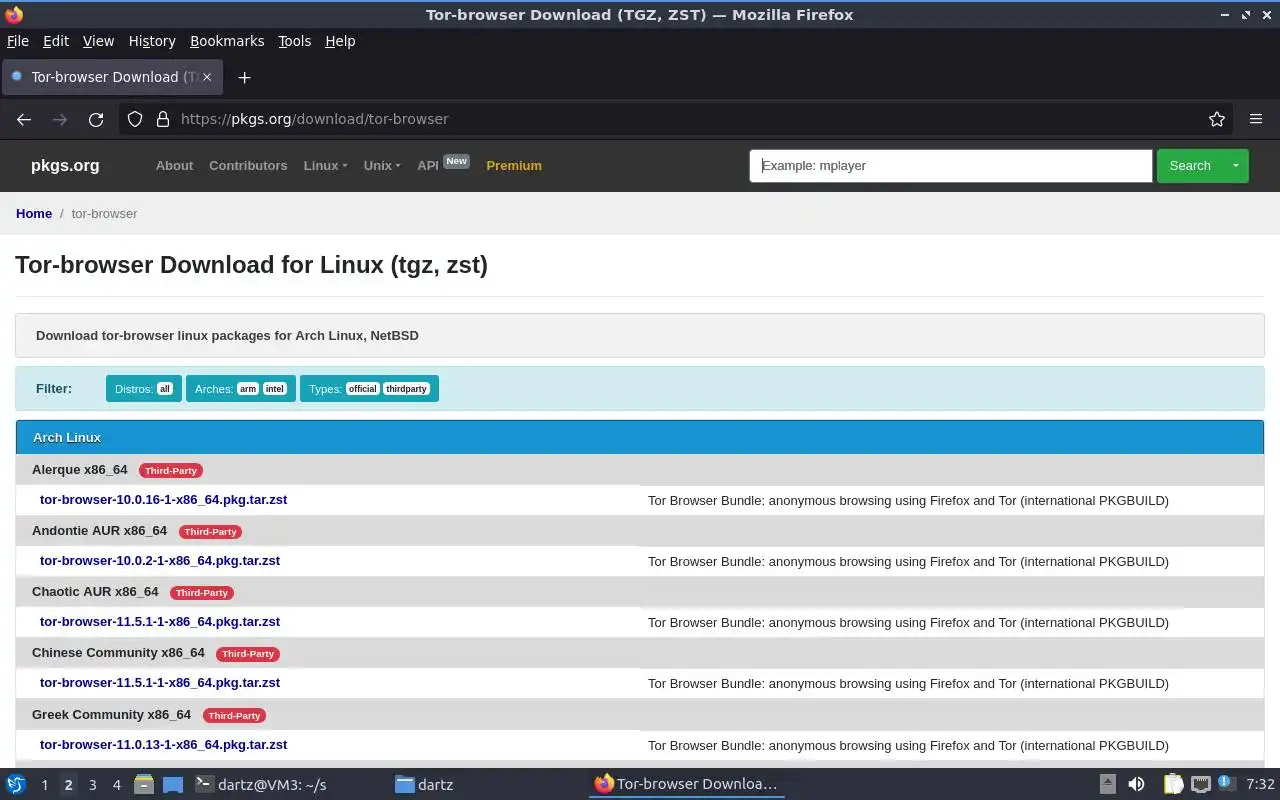Image resolution: width=1280 pixels, height=800 pixels.
Task: Click the browser Back arrow
Action: [24, 119]
